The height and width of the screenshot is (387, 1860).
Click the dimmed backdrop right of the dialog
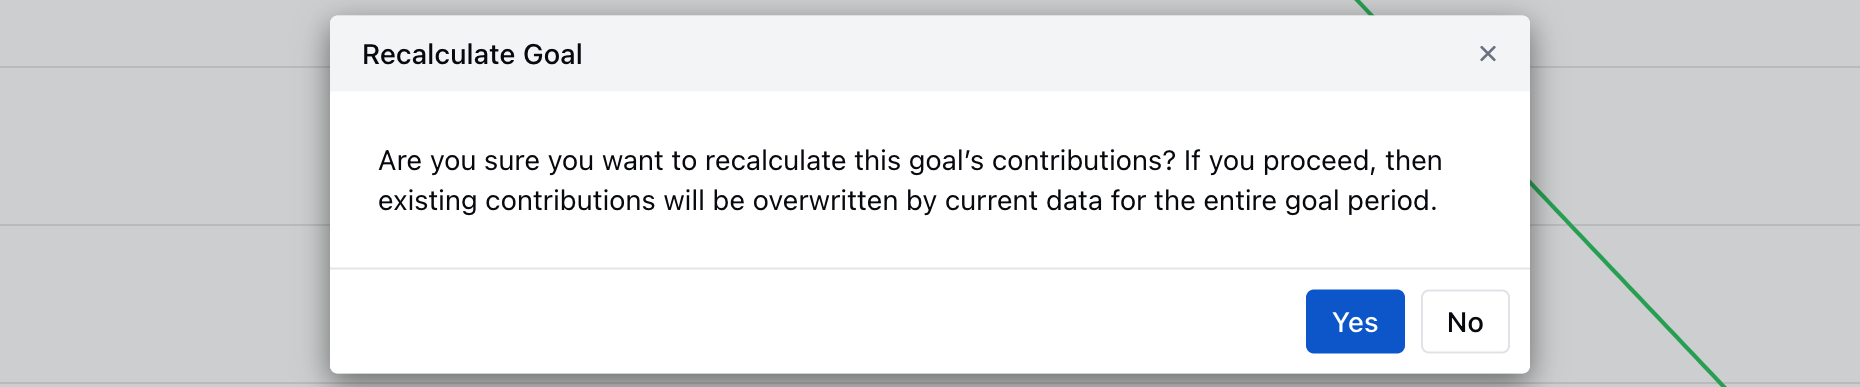coord(1700,120)
